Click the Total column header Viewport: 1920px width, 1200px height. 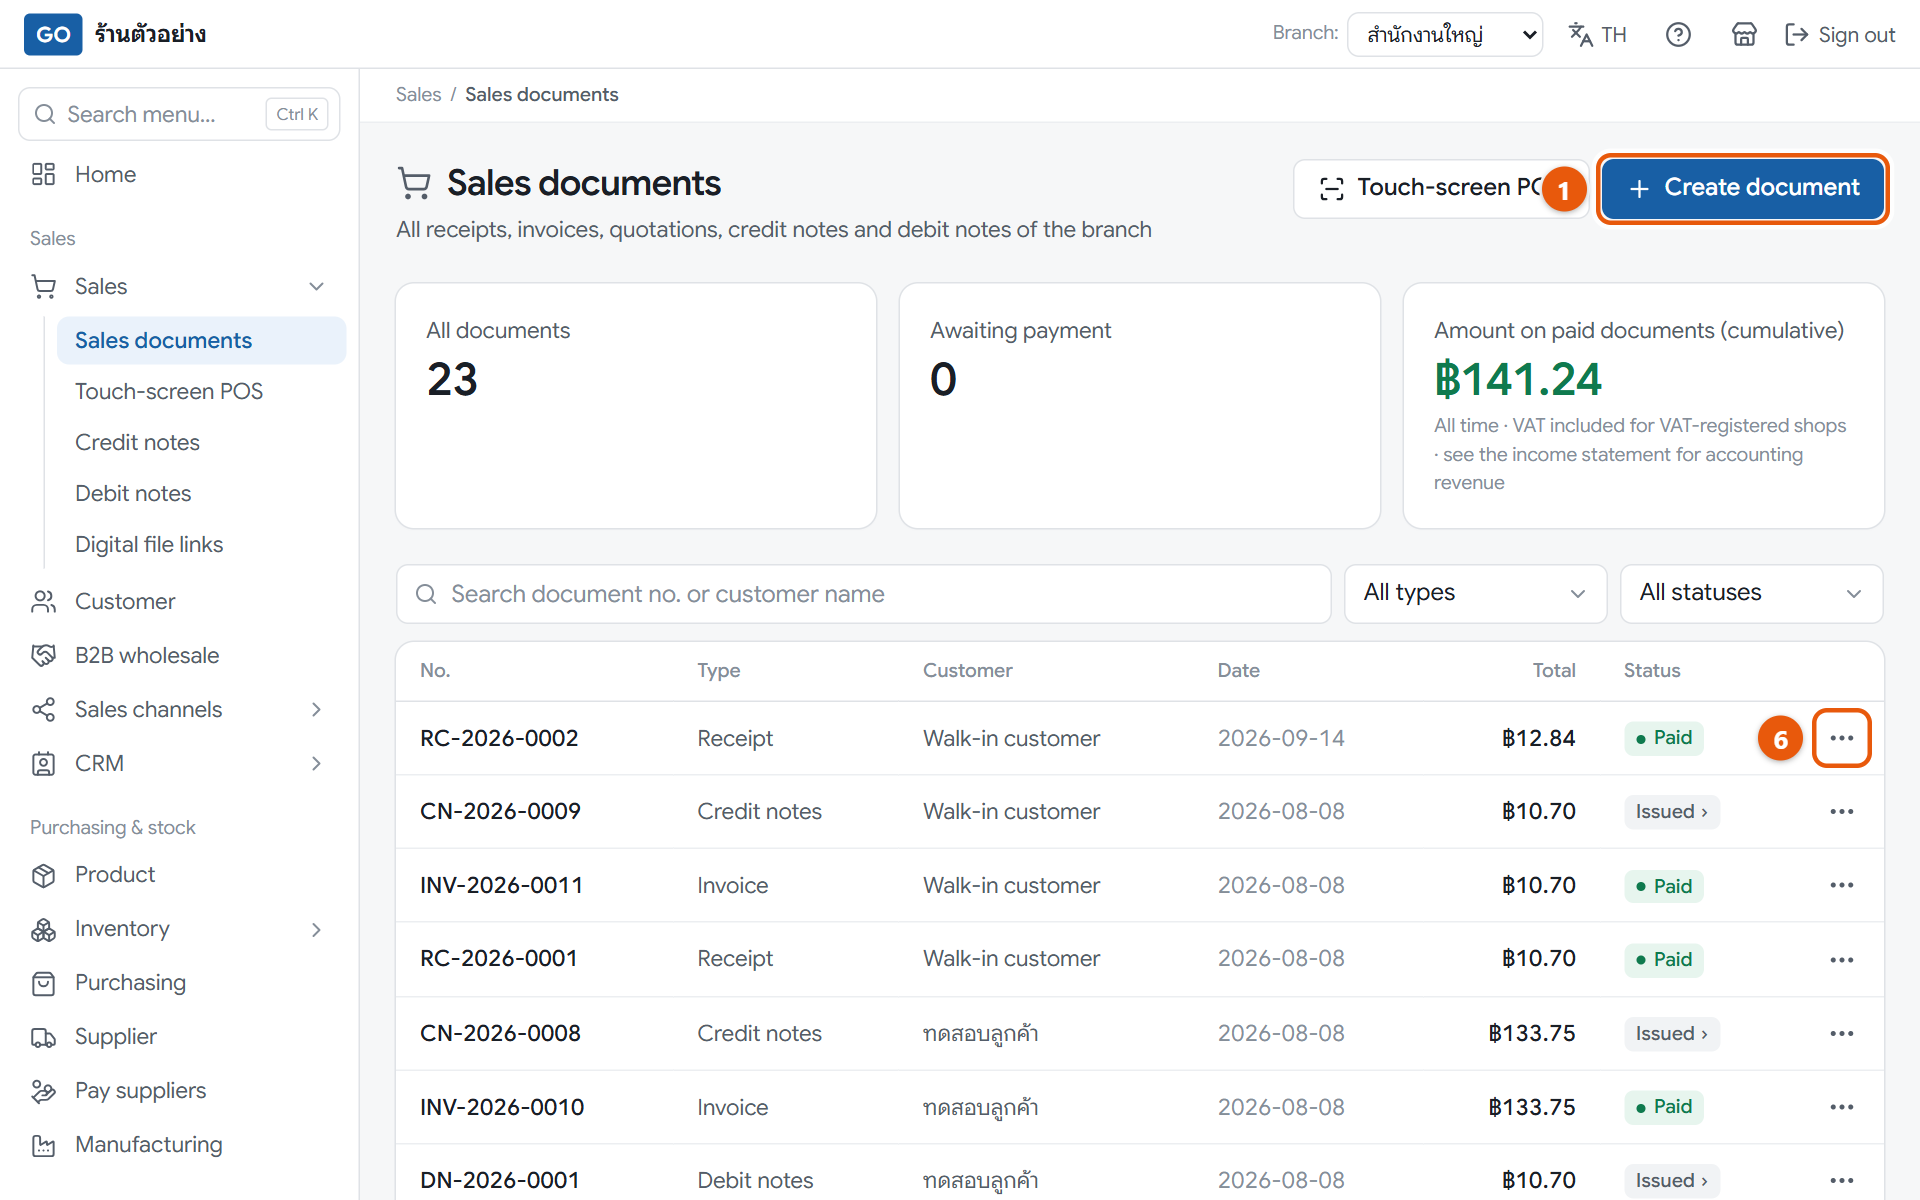point(1554,670)
